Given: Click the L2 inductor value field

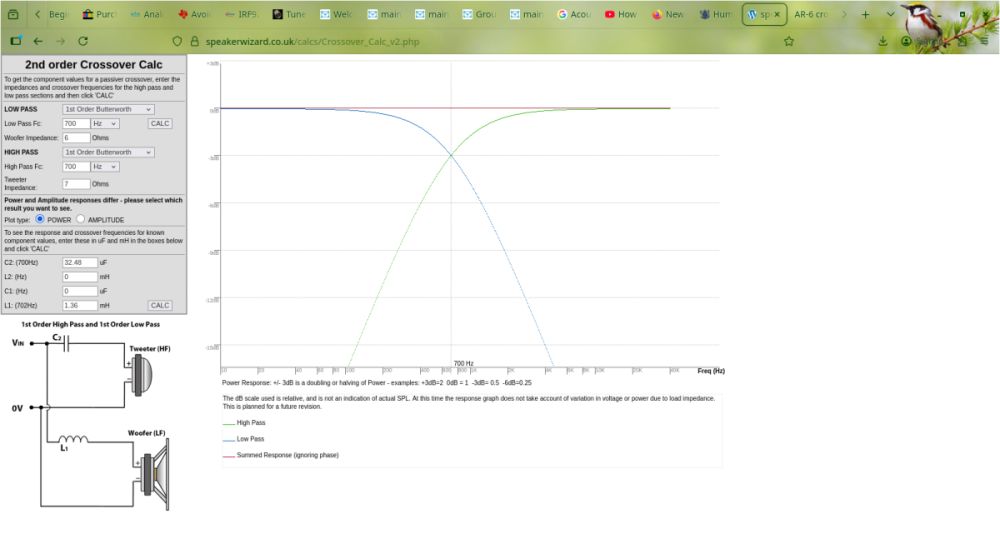Looking at the screenshot, I should 80,277.
